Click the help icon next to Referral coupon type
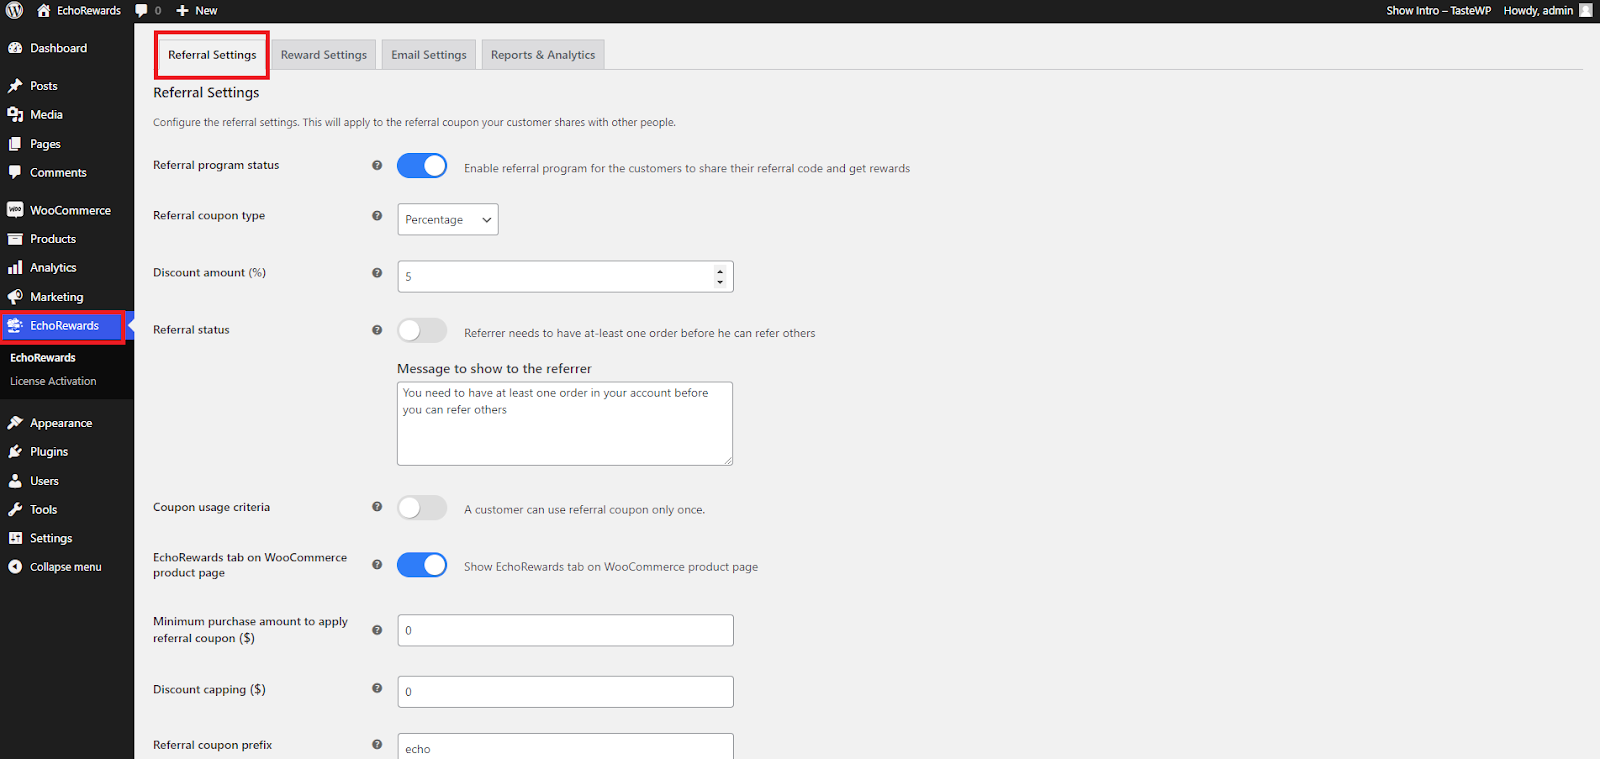This screenshot has height=759, width=1600. pyautogui.click(x=377, y=216)
